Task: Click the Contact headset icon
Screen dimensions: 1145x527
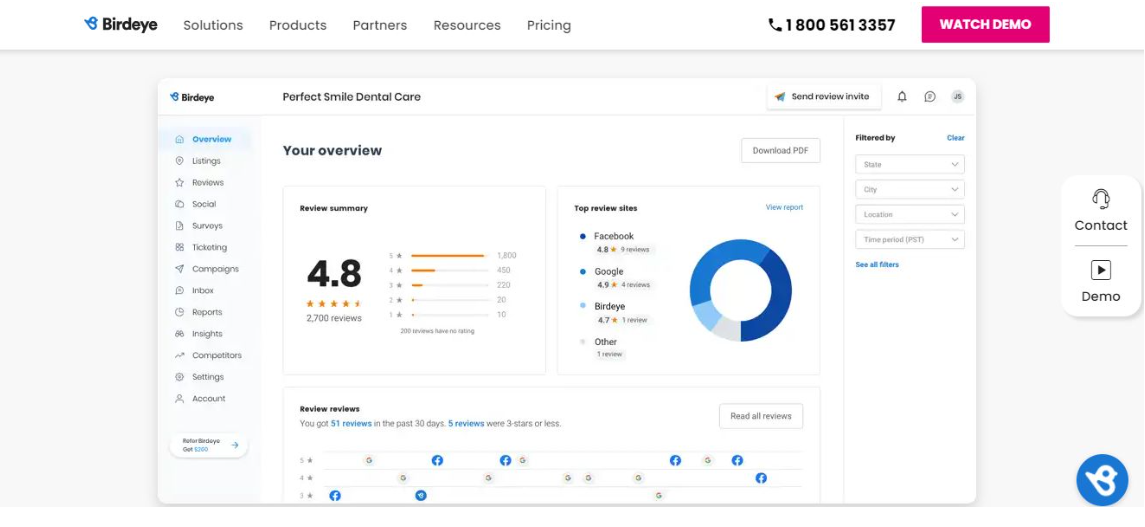Action: click(1101, 199)
